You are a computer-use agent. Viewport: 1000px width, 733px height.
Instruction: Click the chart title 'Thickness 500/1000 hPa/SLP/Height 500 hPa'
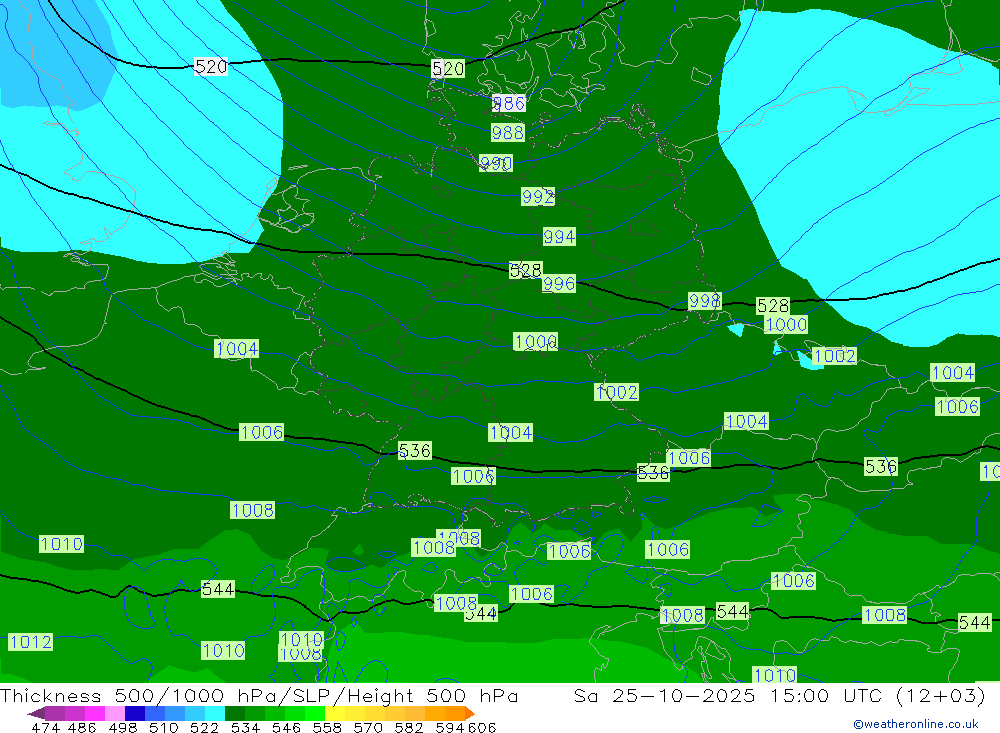(259, 695)
